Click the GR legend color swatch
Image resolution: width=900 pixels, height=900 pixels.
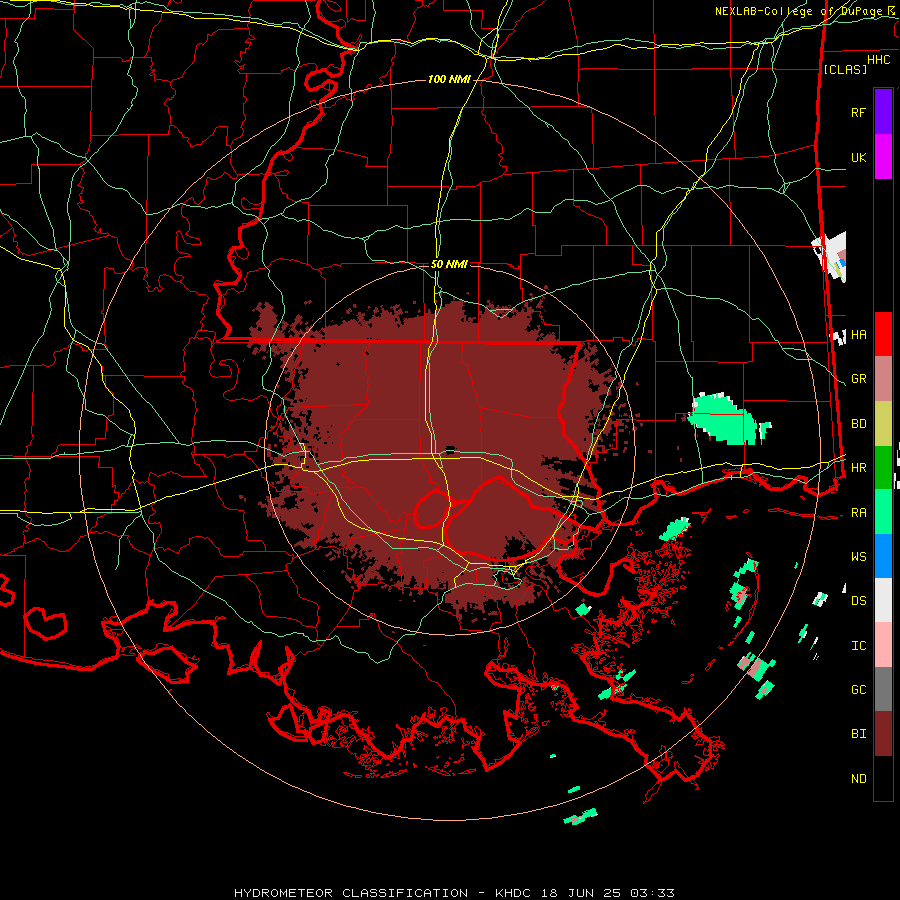click(883, 379)
